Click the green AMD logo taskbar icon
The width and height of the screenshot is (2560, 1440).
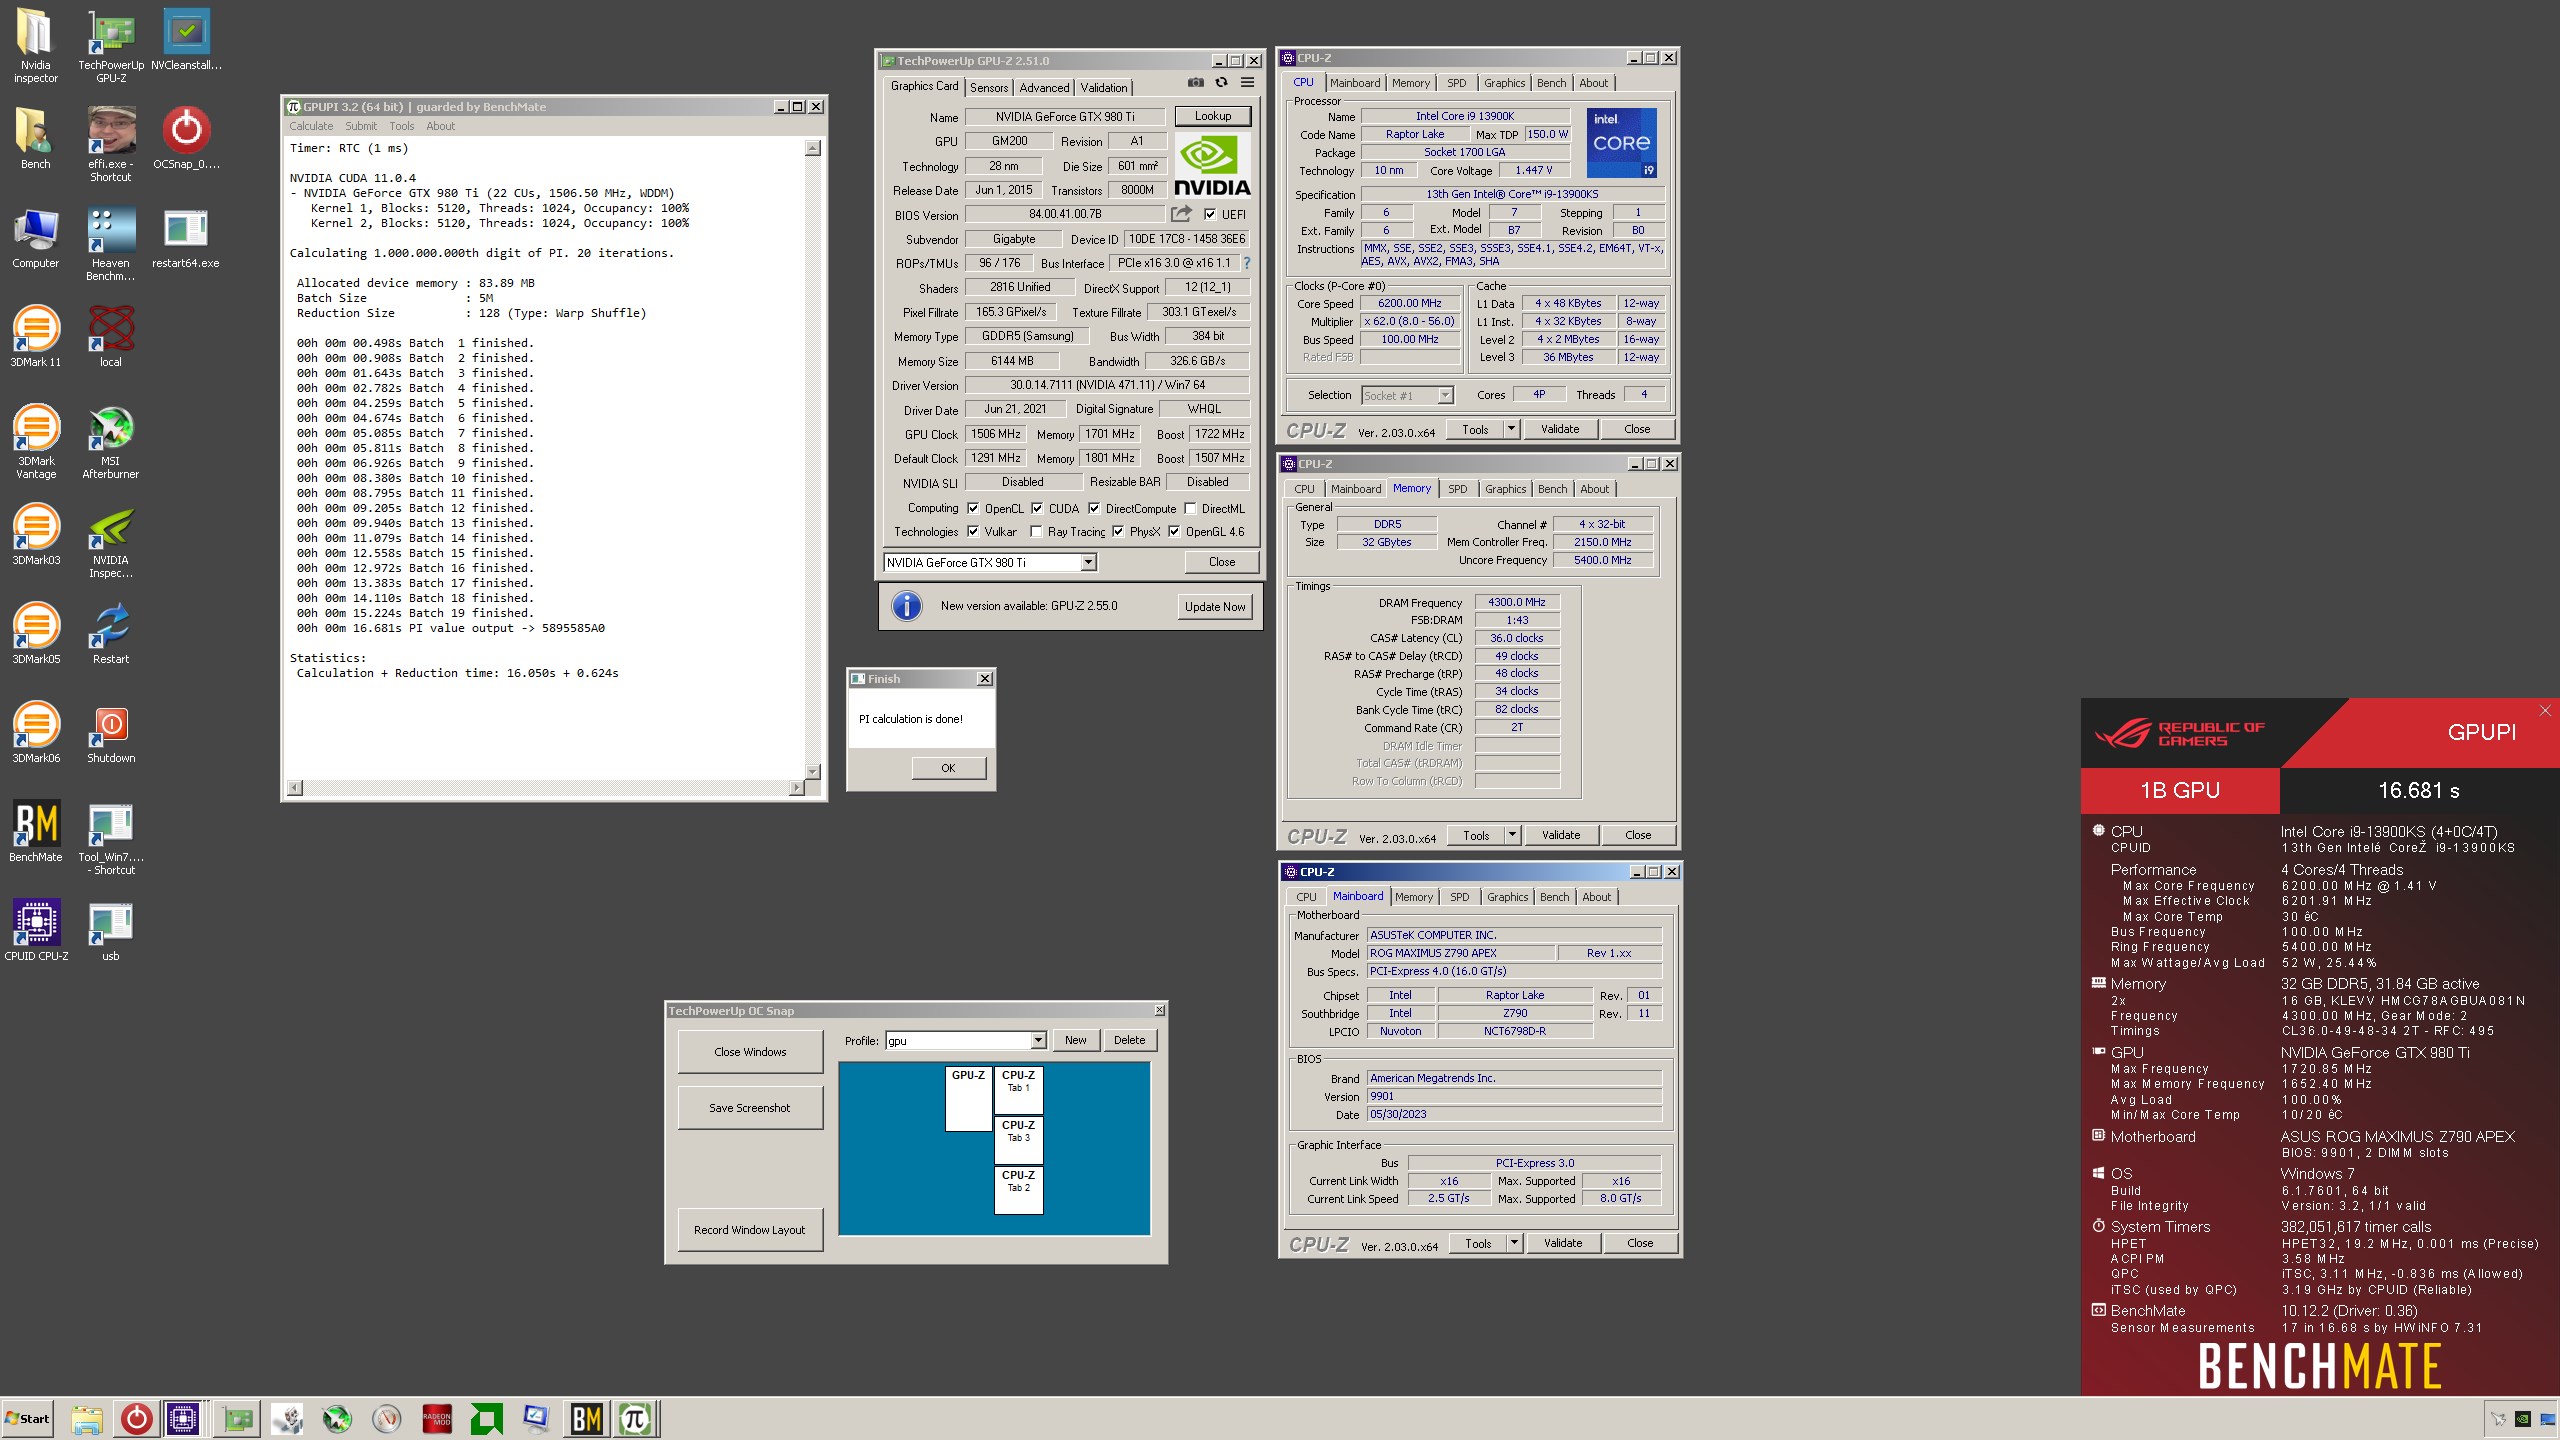[487, 1418]
